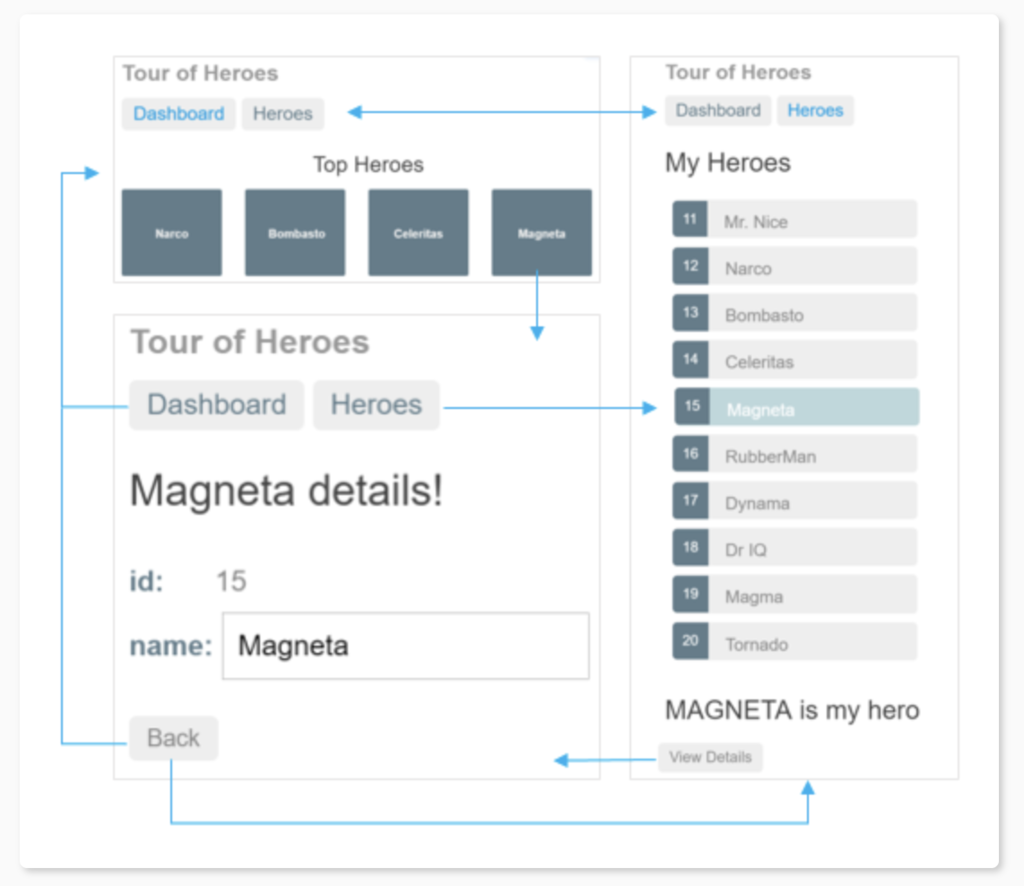The image size is (1024, 886).
Task: Click the Narco tile under Top Heroes
Action: click(x=171, y=233)
